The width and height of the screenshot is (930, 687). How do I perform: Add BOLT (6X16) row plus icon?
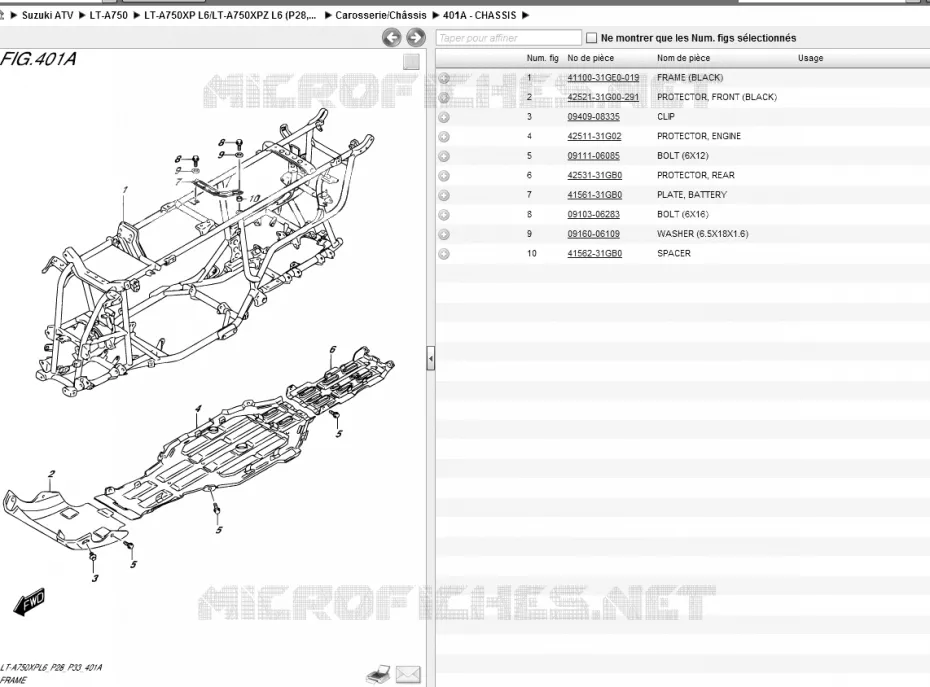coord(444,215)
